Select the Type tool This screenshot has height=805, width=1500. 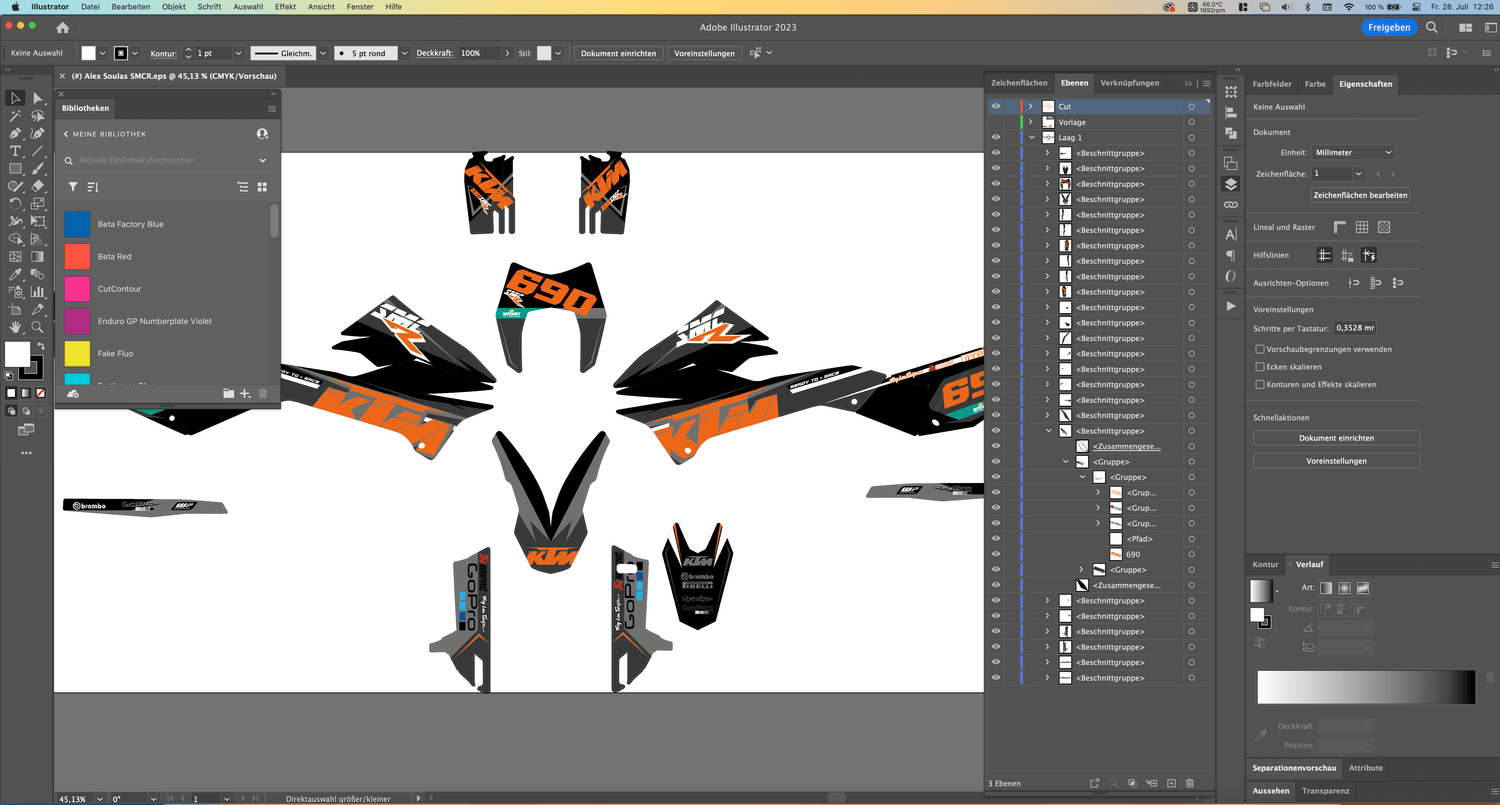point(15,151)
